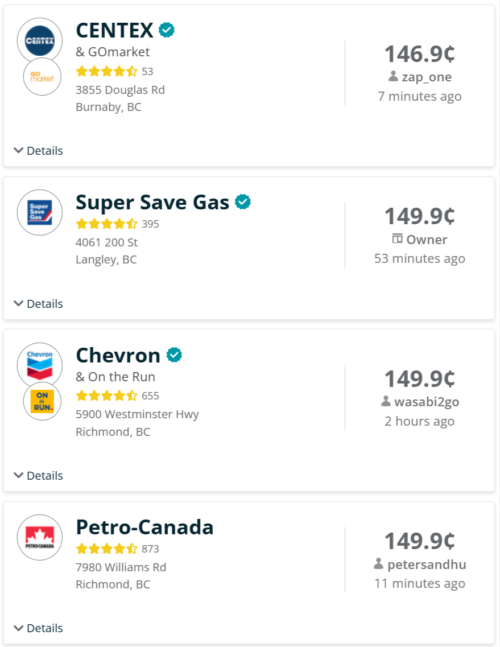Click the Petro-Canada maple leaf logo
The height and width of the screenshot is (647, 500).
(40, 537)
